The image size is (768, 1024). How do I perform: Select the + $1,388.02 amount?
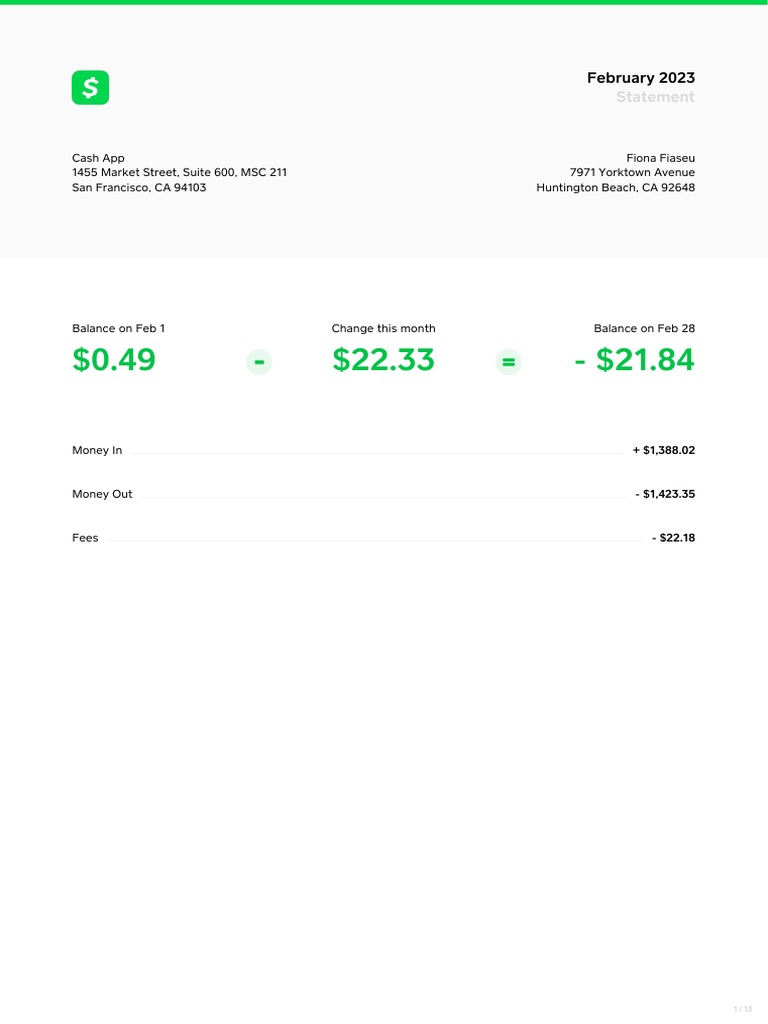coord(663,450)
